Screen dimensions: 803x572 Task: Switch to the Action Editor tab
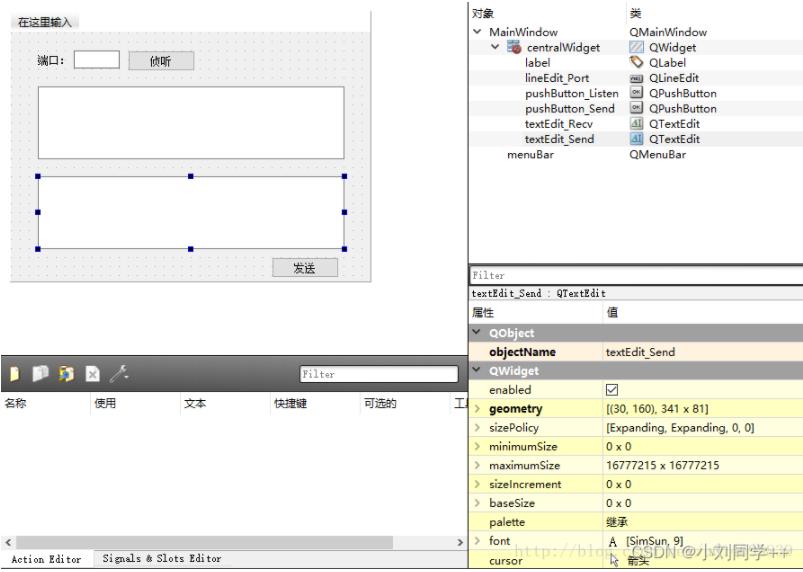point(46,559)
